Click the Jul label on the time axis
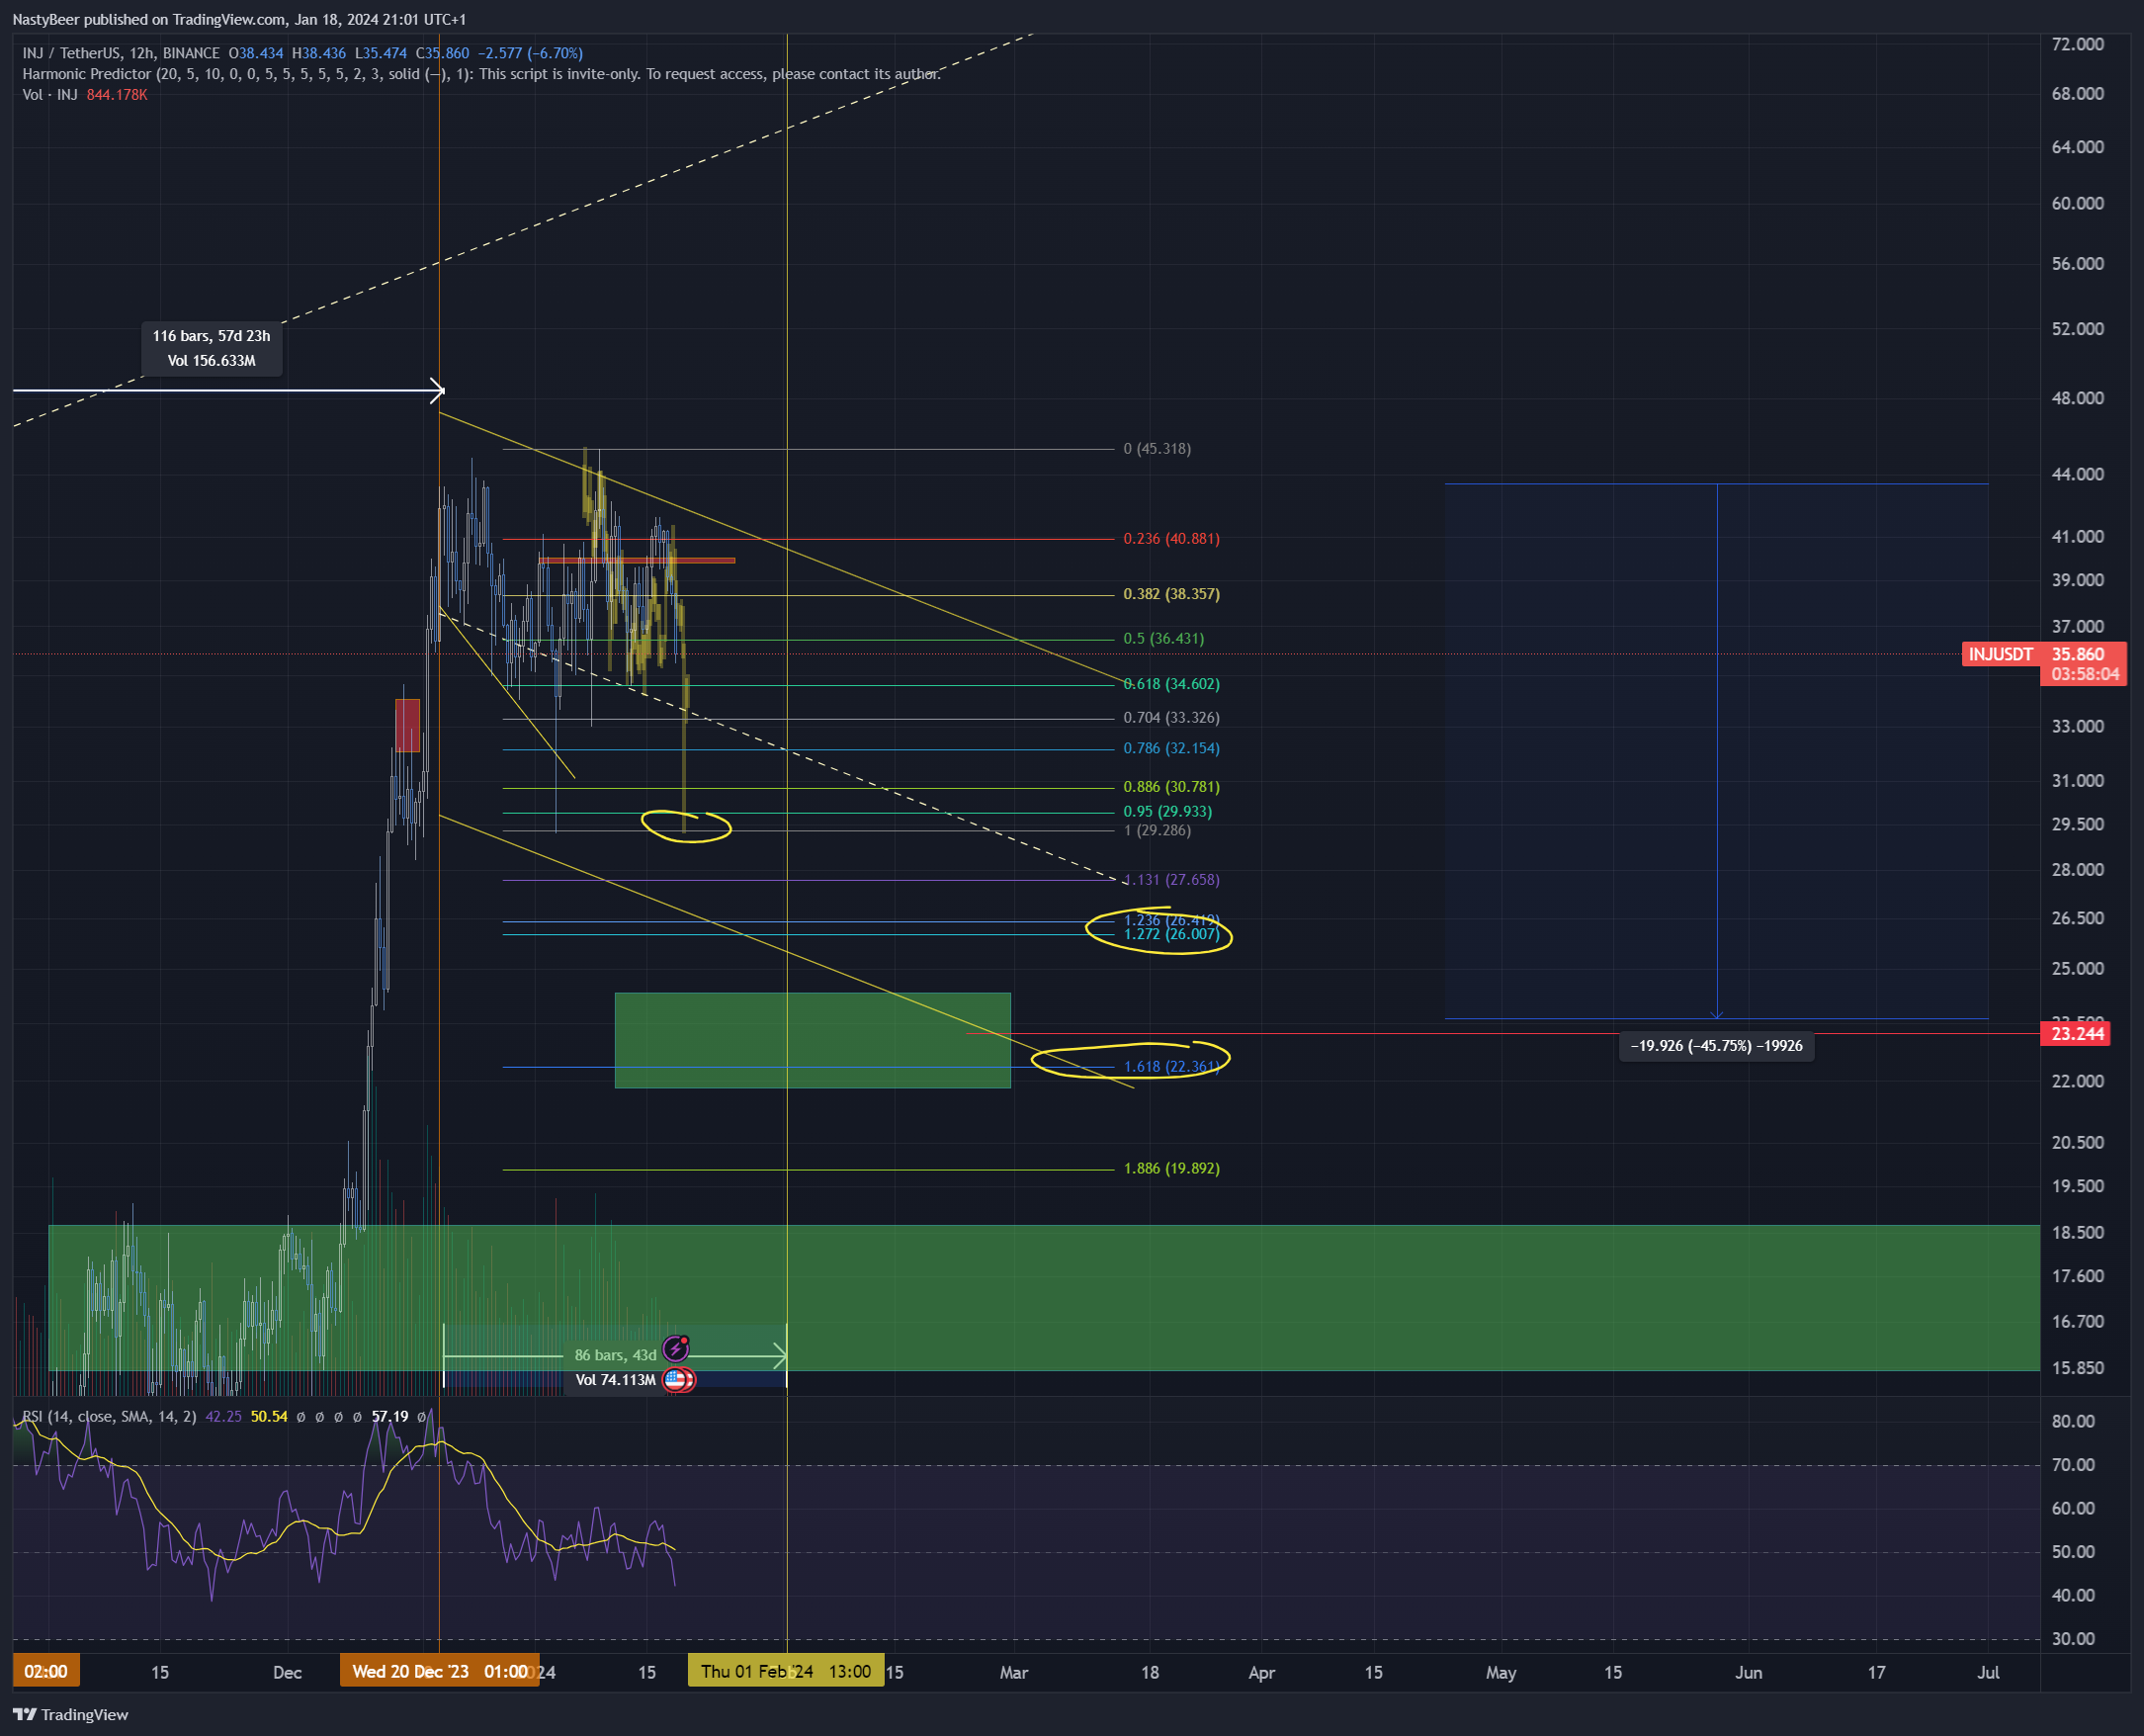The width and height of the screenshot is (2144, 1736). [x=1988, y=1672]
